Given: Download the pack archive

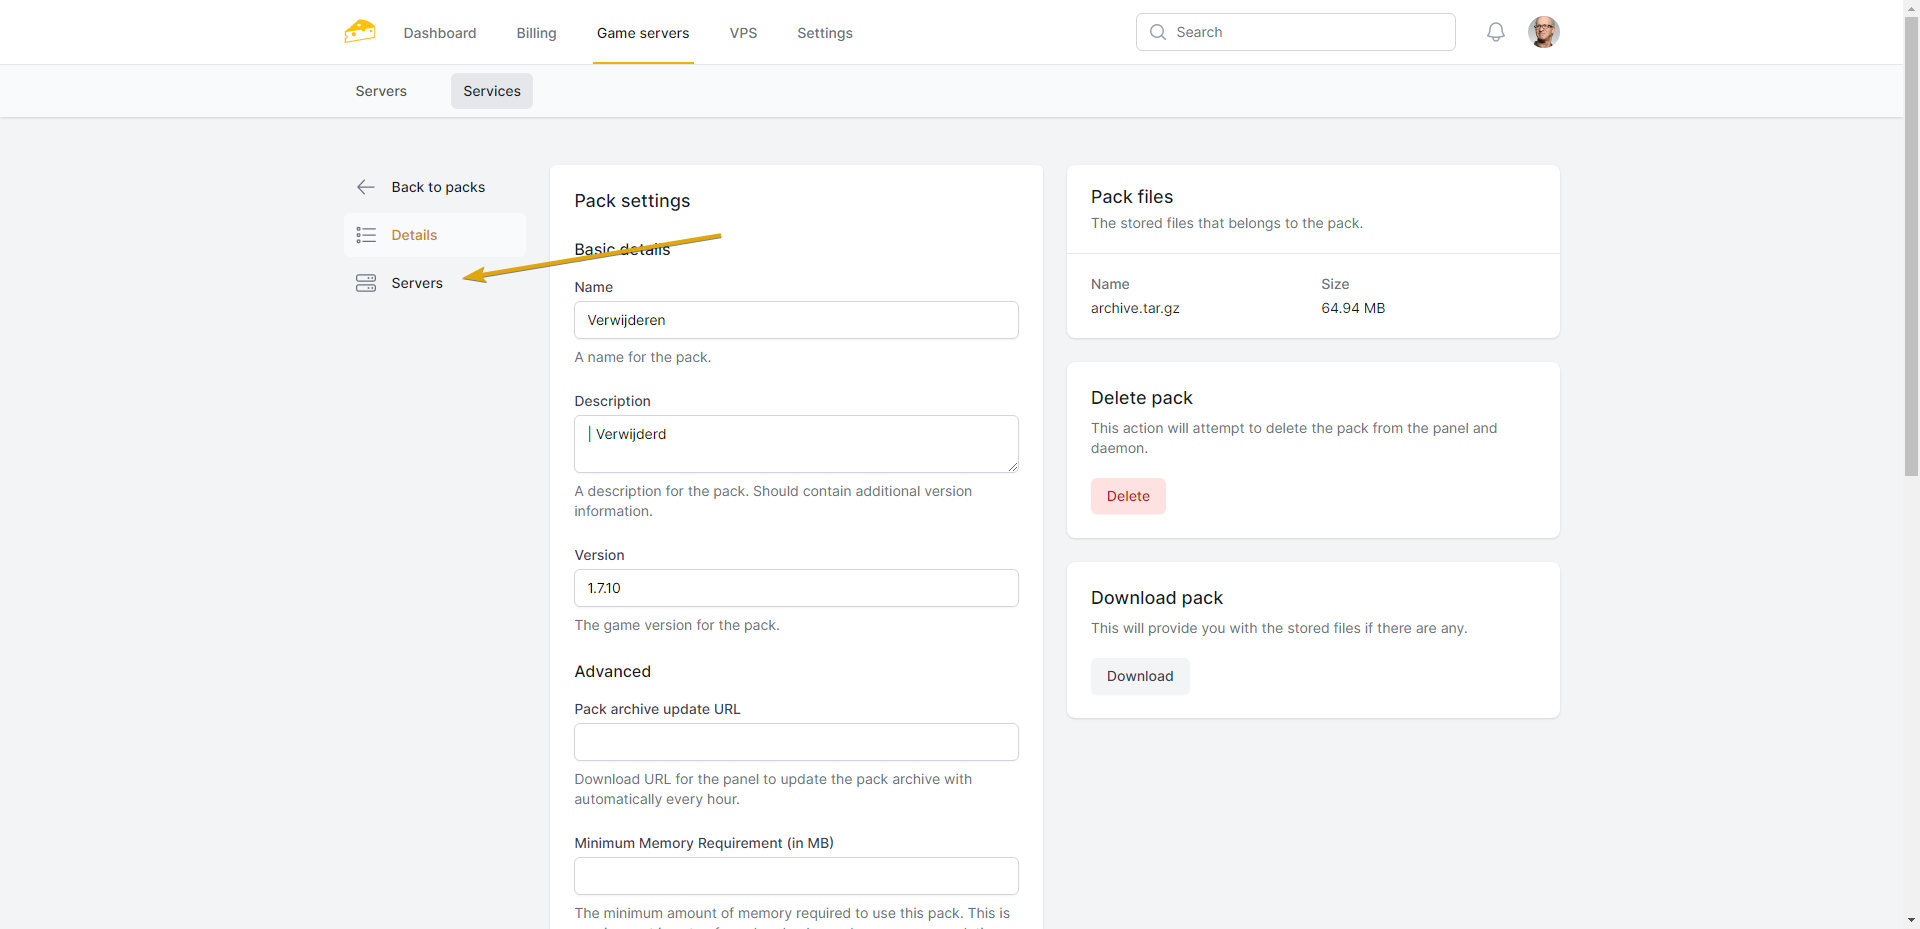Looking at the screenshot, I should click(1139, 676).
